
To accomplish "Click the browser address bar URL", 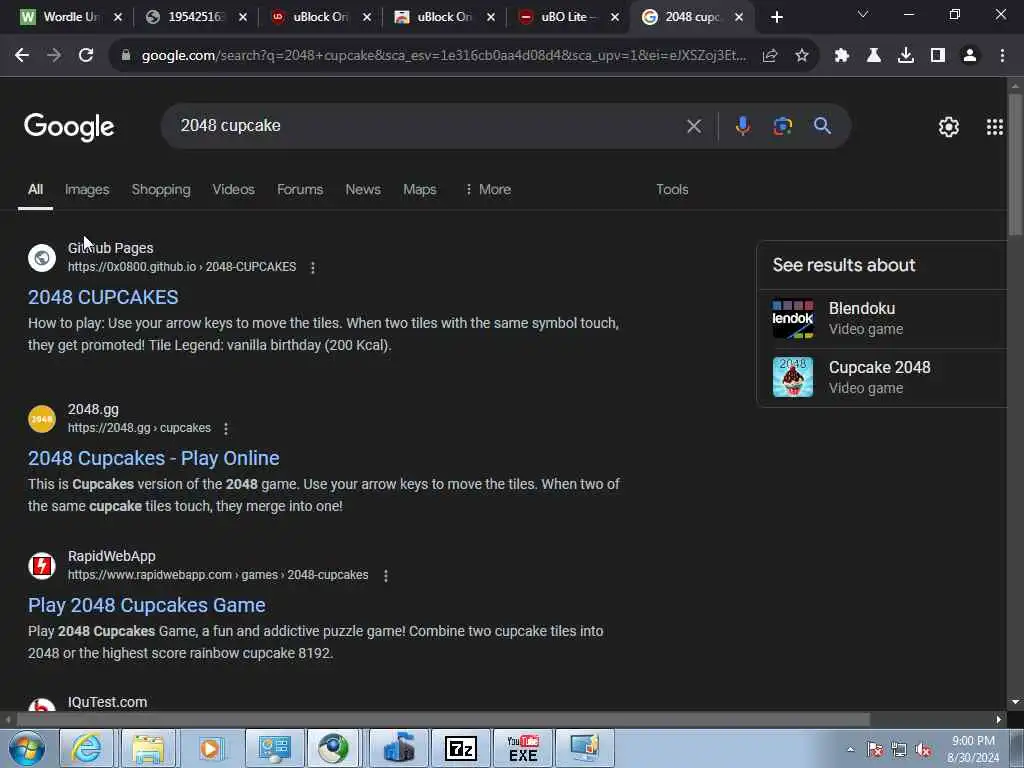I will point(443,56).
